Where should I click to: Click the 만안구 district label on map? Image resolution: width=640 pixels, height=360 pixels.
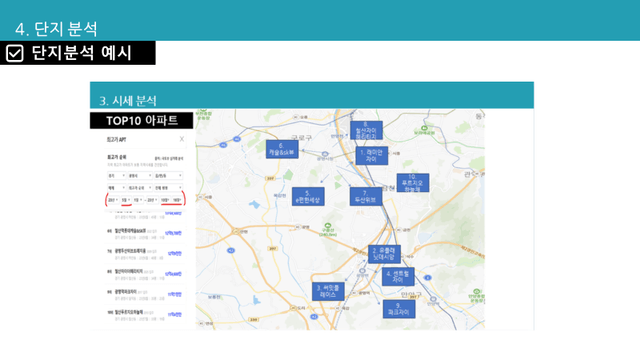coord(411,294)
